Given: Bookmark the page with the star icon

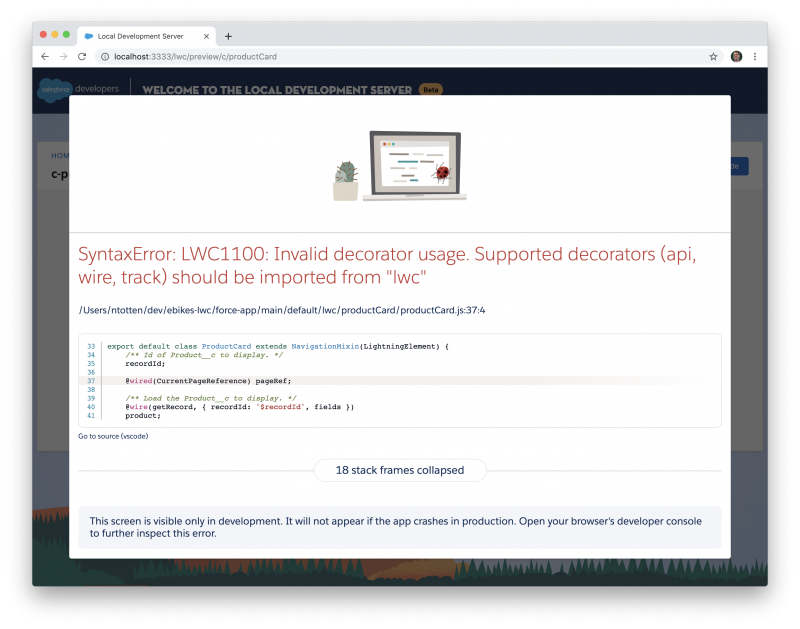Looking at the screenshot, I should (x=713, y=57).
